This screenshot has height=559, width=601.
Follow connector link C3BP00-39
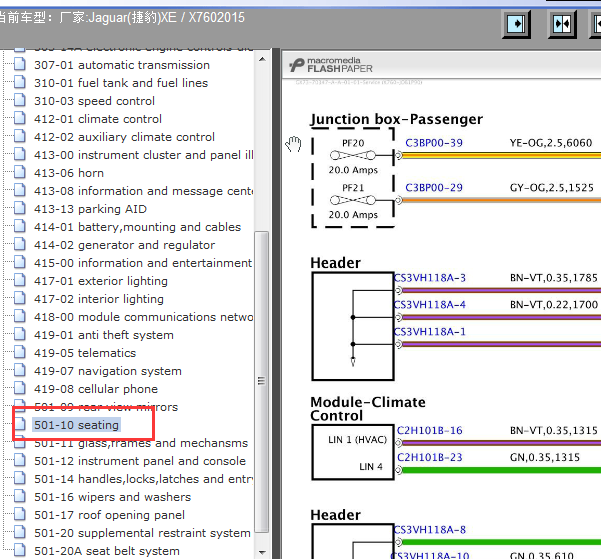[434, 143]
